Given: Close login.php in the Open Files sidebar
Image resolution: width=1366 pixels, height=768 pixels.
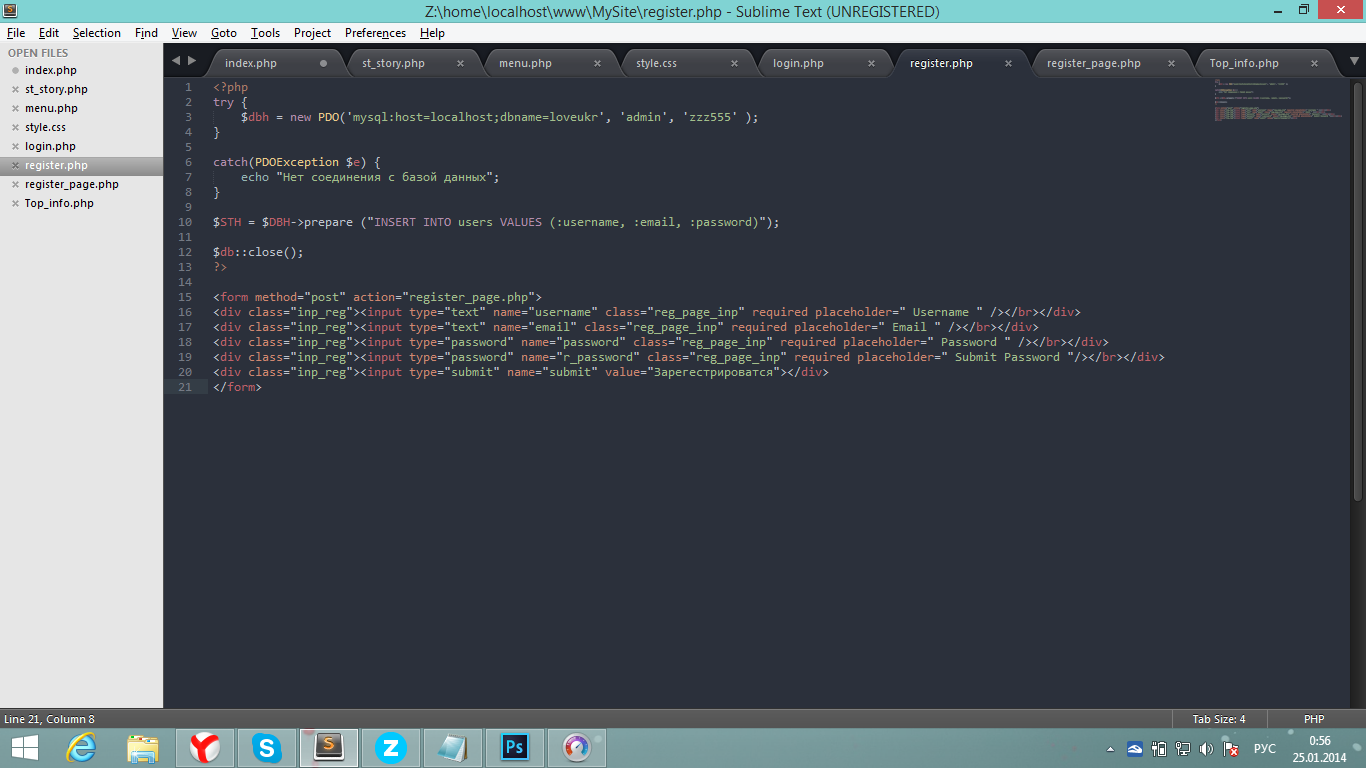Looking at the screenshot, I should click(15, 147).
